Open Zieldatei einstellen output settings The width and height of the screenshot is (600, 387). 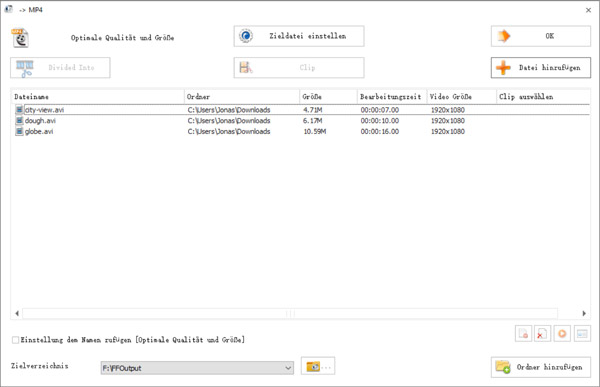tap(299, 36)
